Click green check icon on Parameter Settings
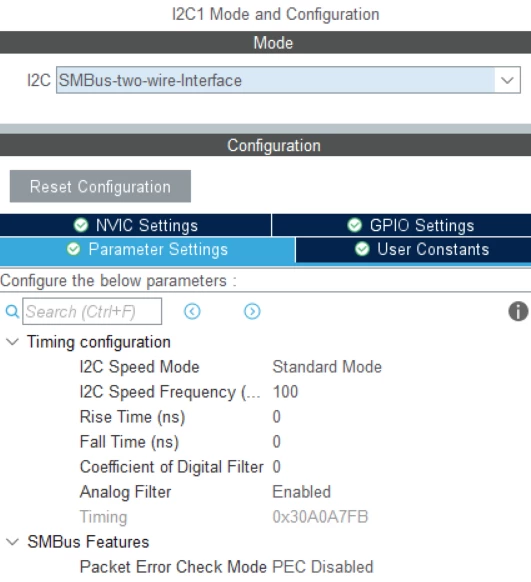The width and height of the screenshot is (531, 582). point(73,249)
